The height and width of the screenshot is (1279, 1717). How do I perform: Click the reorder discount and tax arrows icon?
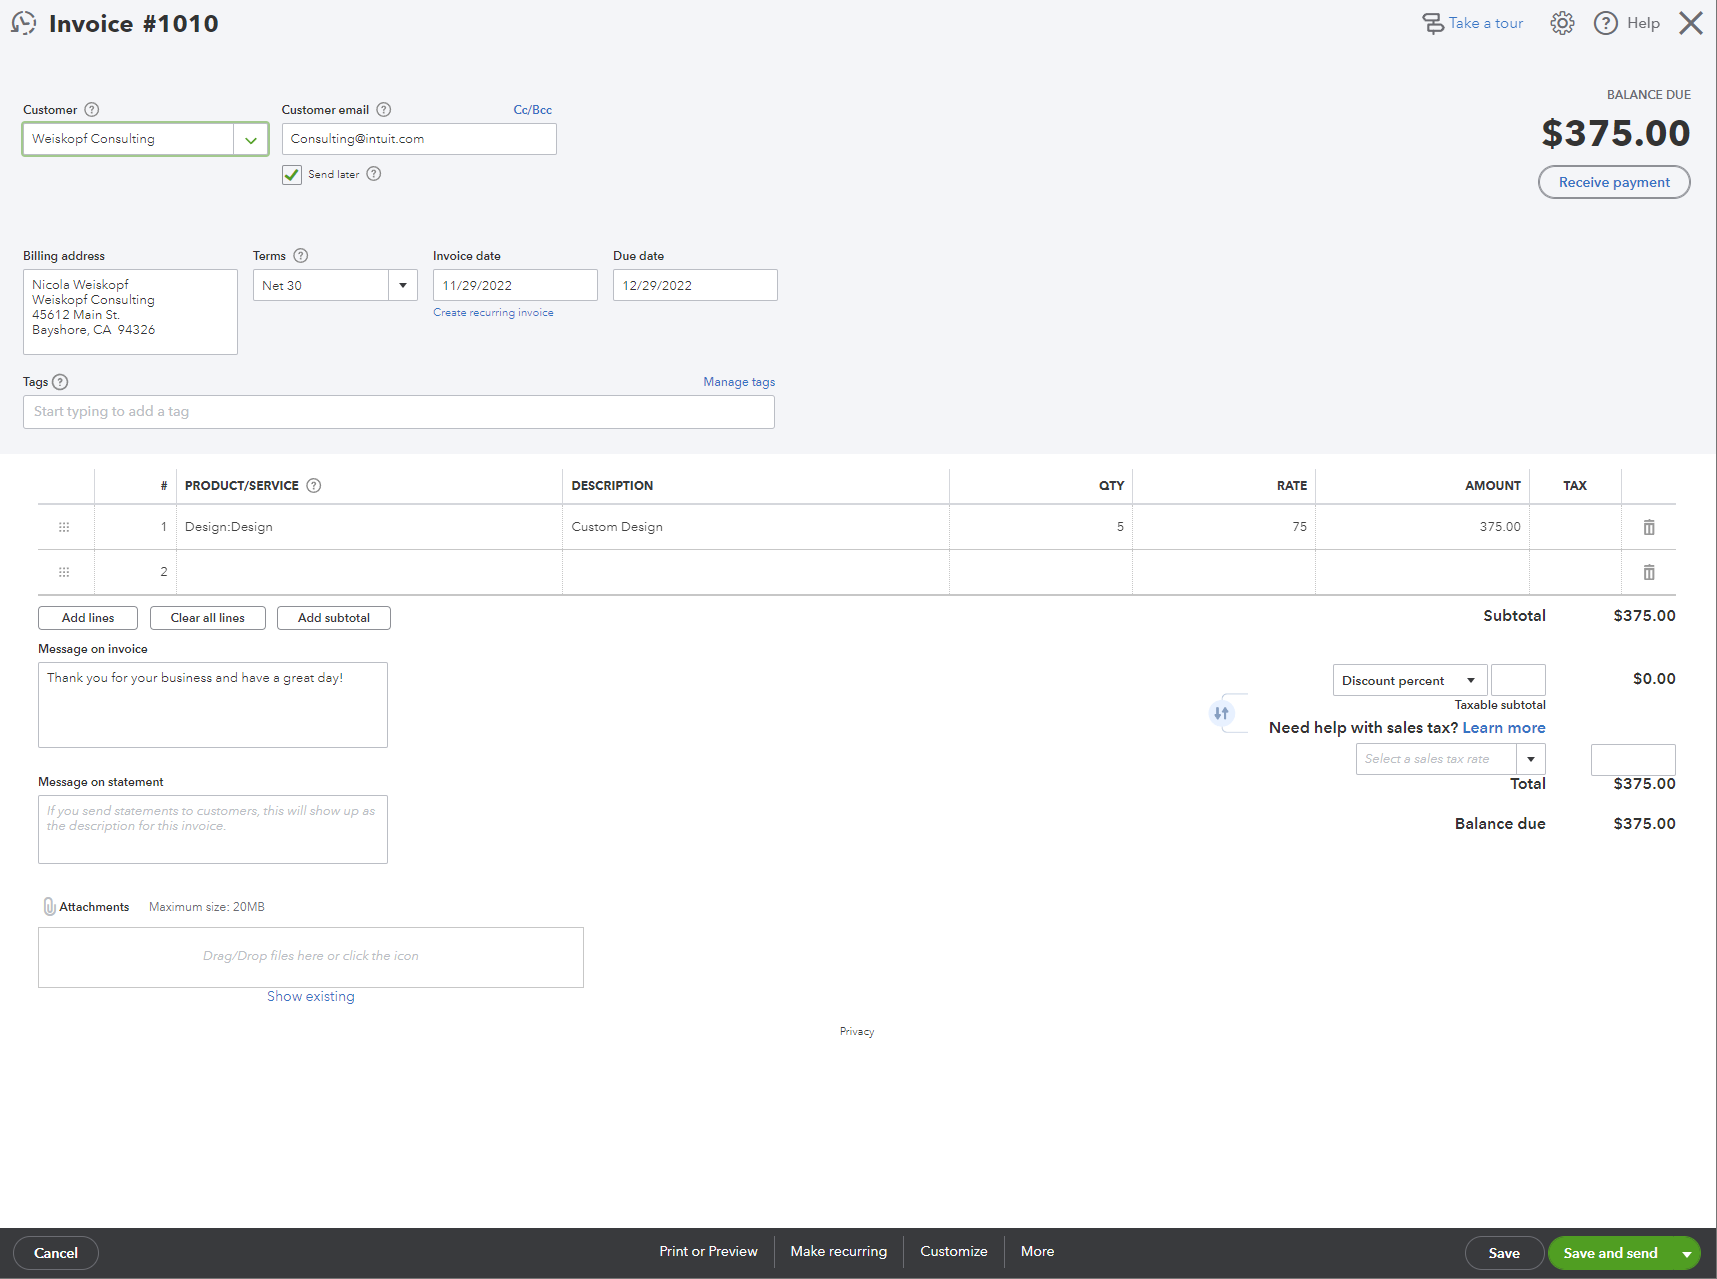pos(1222,713)
